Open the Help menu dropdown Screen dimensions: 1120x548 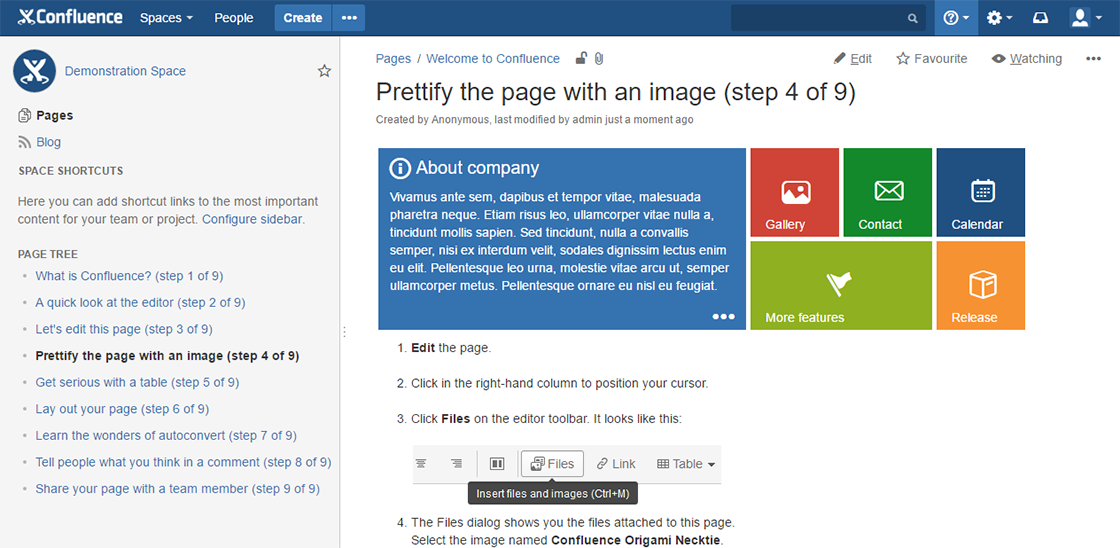pos(956,18)
